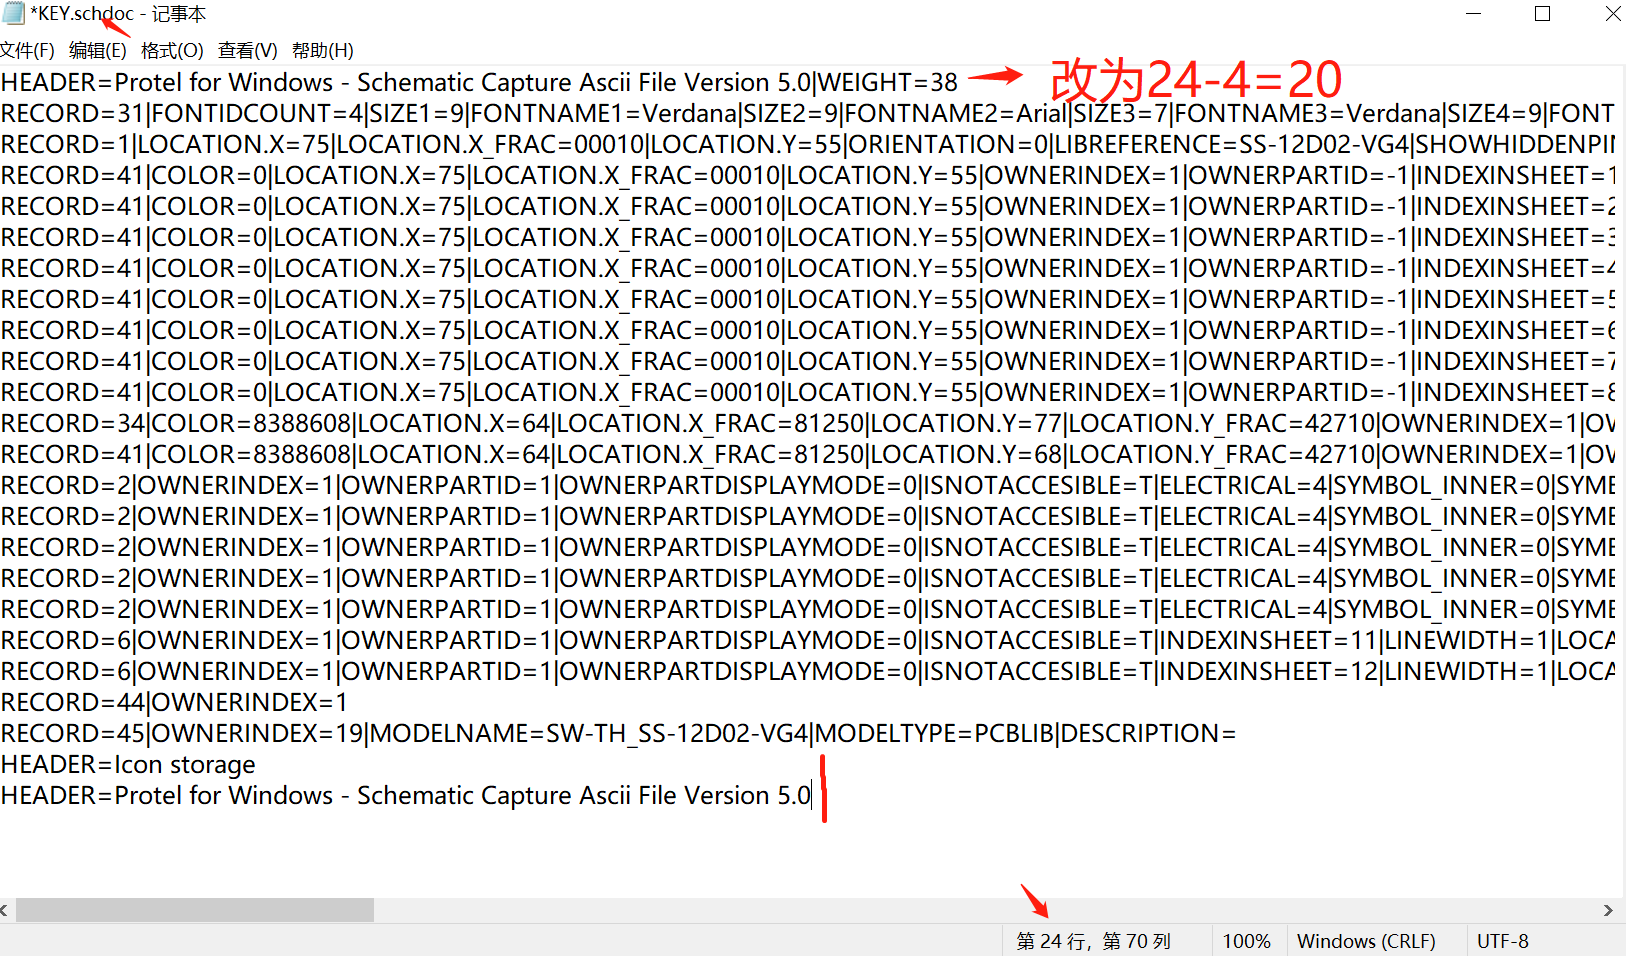1626x956 pixels.
Task: Open the 格式(O) menu
Action: [172, 50]
